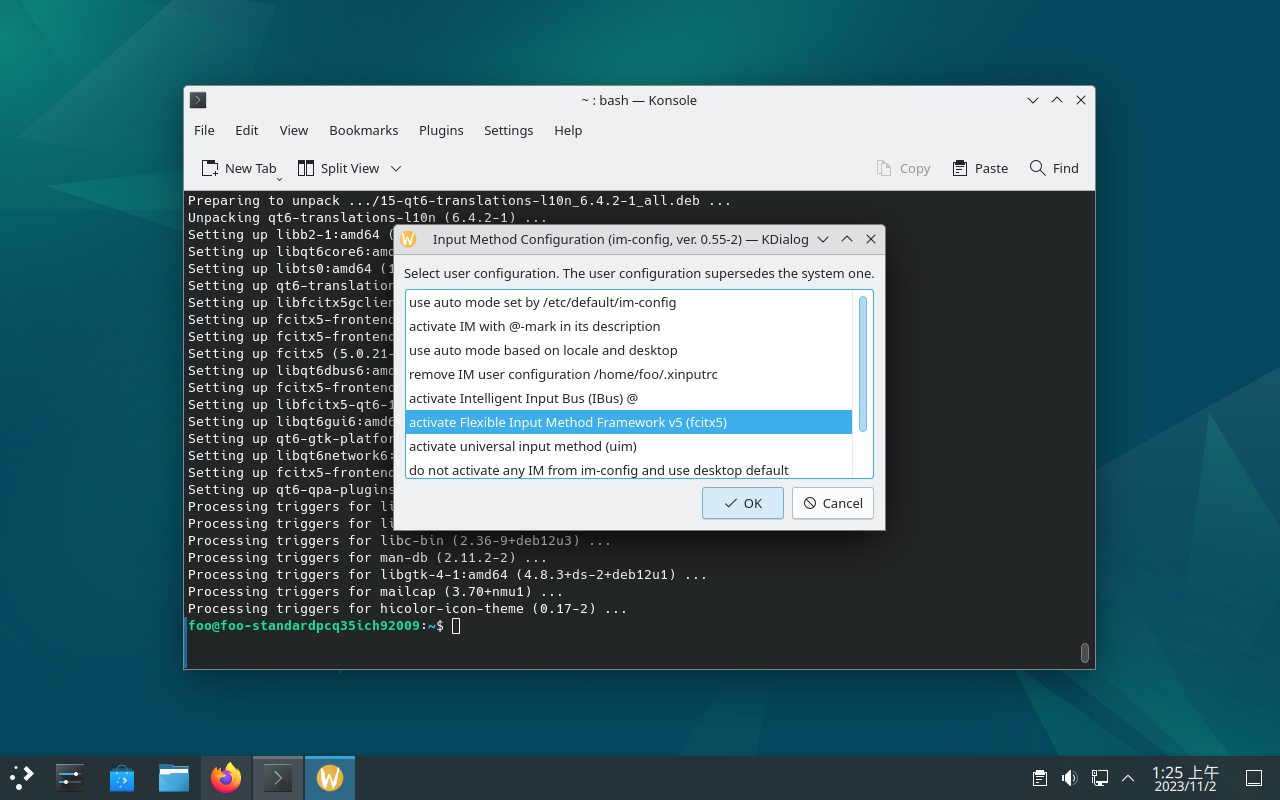Click Paste in the Konsole toolbar

click(x=980, y=168)
